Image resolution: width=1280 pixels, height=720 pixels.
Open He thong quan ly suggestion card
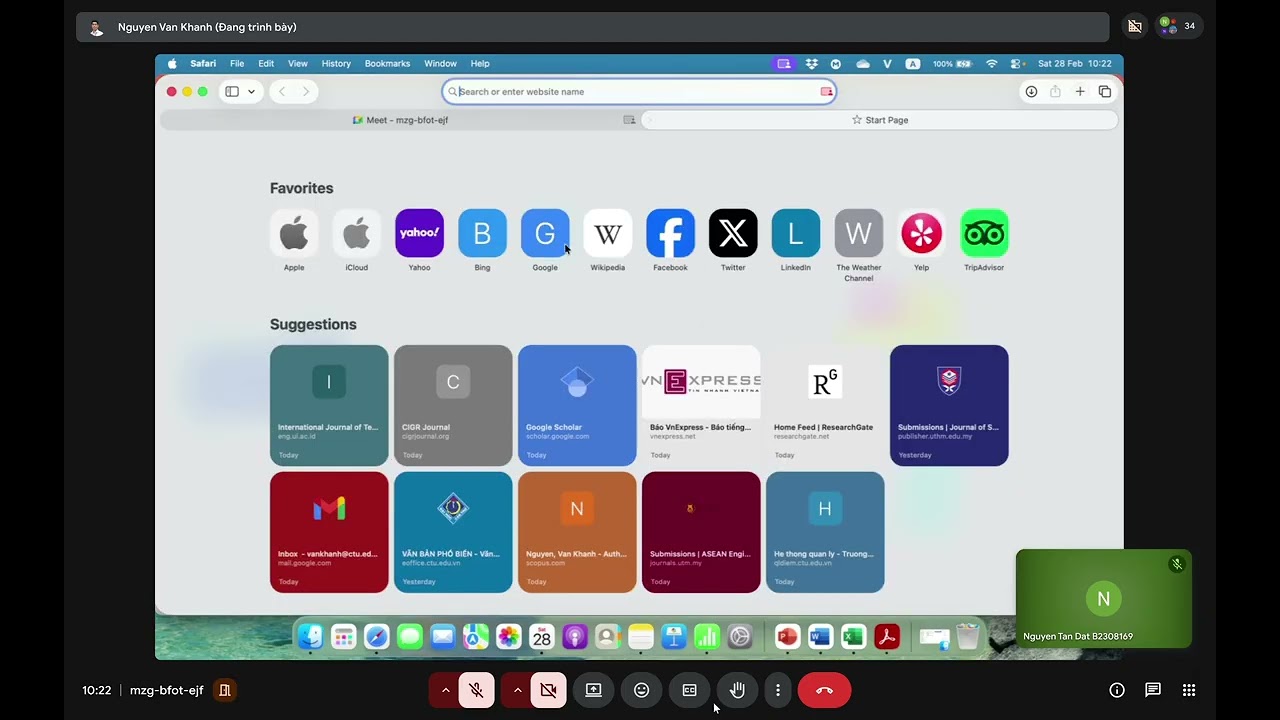(825, 532)
